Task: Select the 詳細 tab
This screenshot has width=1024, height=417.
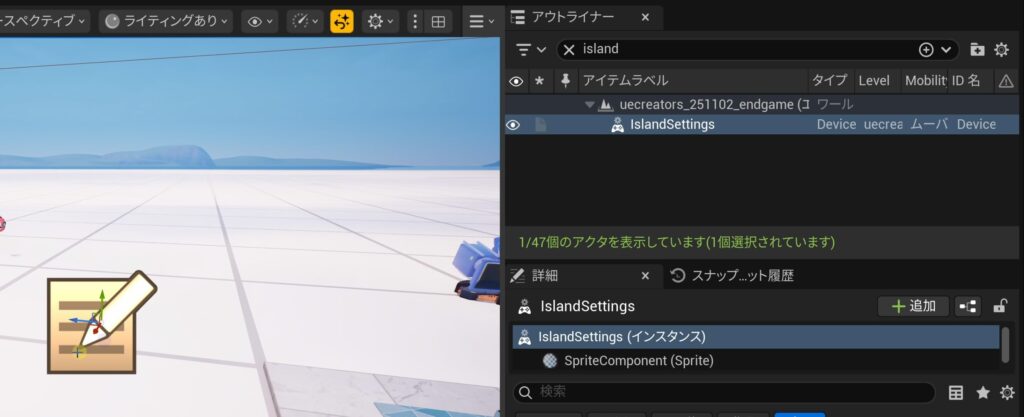Action: [x=545, y=275]
